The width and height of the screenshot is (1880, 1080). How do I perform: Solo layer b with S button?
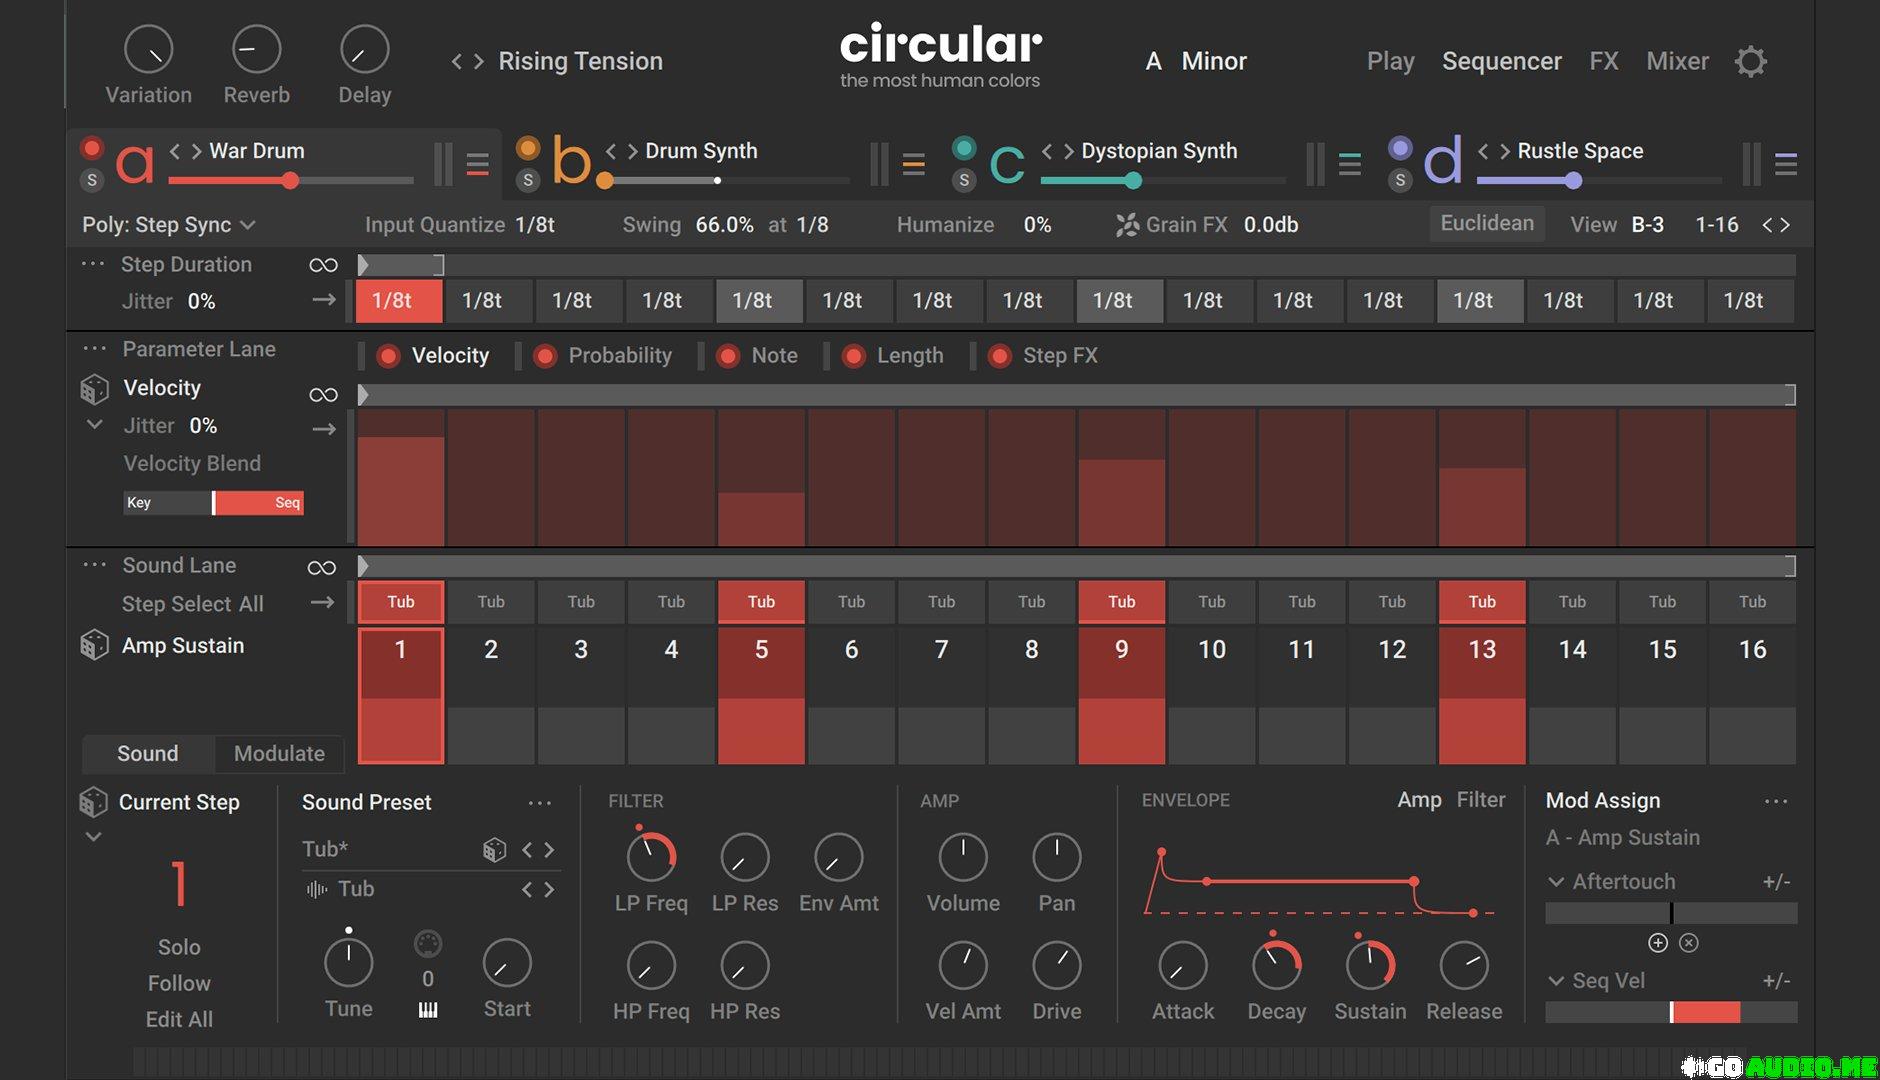pyautogui.click(x=528, y=181)
